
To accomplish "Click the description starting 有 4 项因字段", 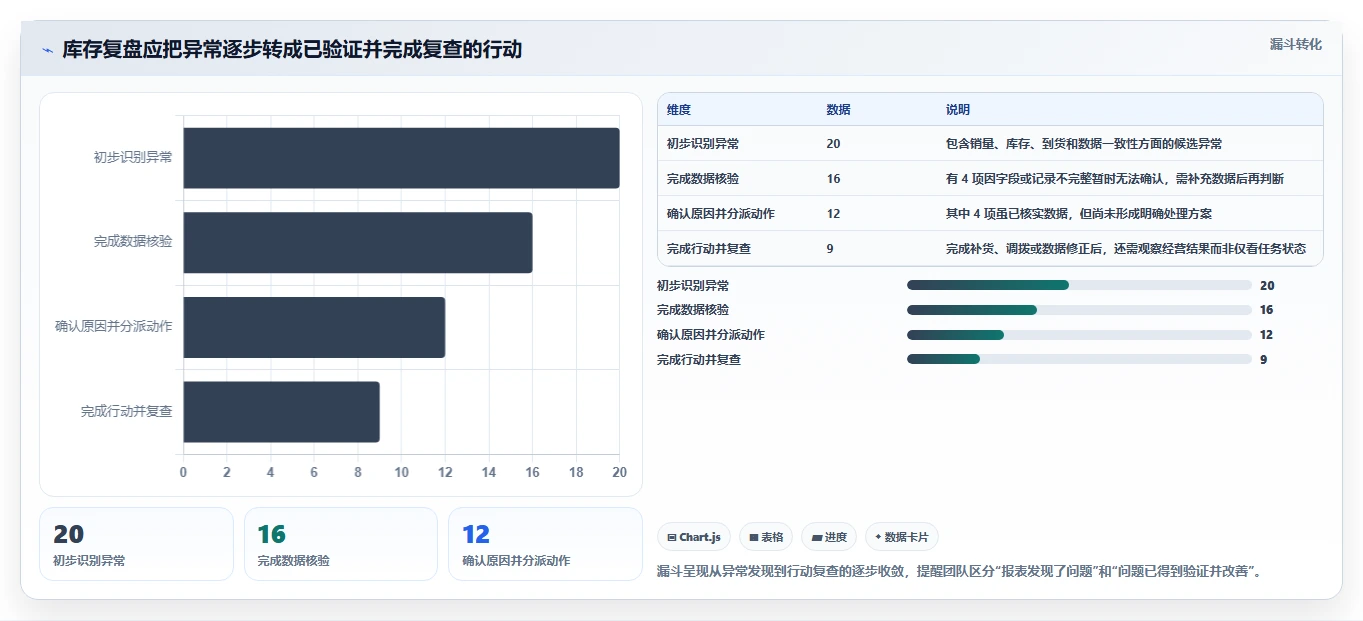I will 1115,179.
